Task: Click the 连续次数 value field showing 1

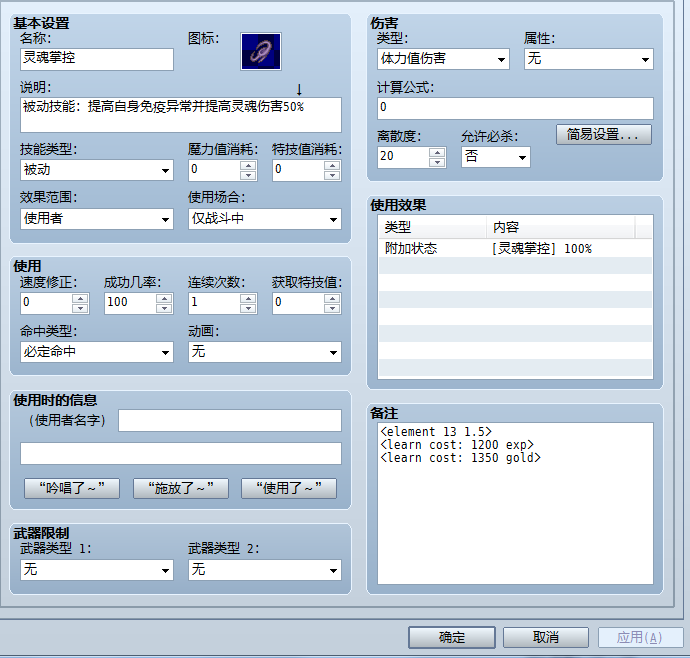Action: (x=214, y=303)
